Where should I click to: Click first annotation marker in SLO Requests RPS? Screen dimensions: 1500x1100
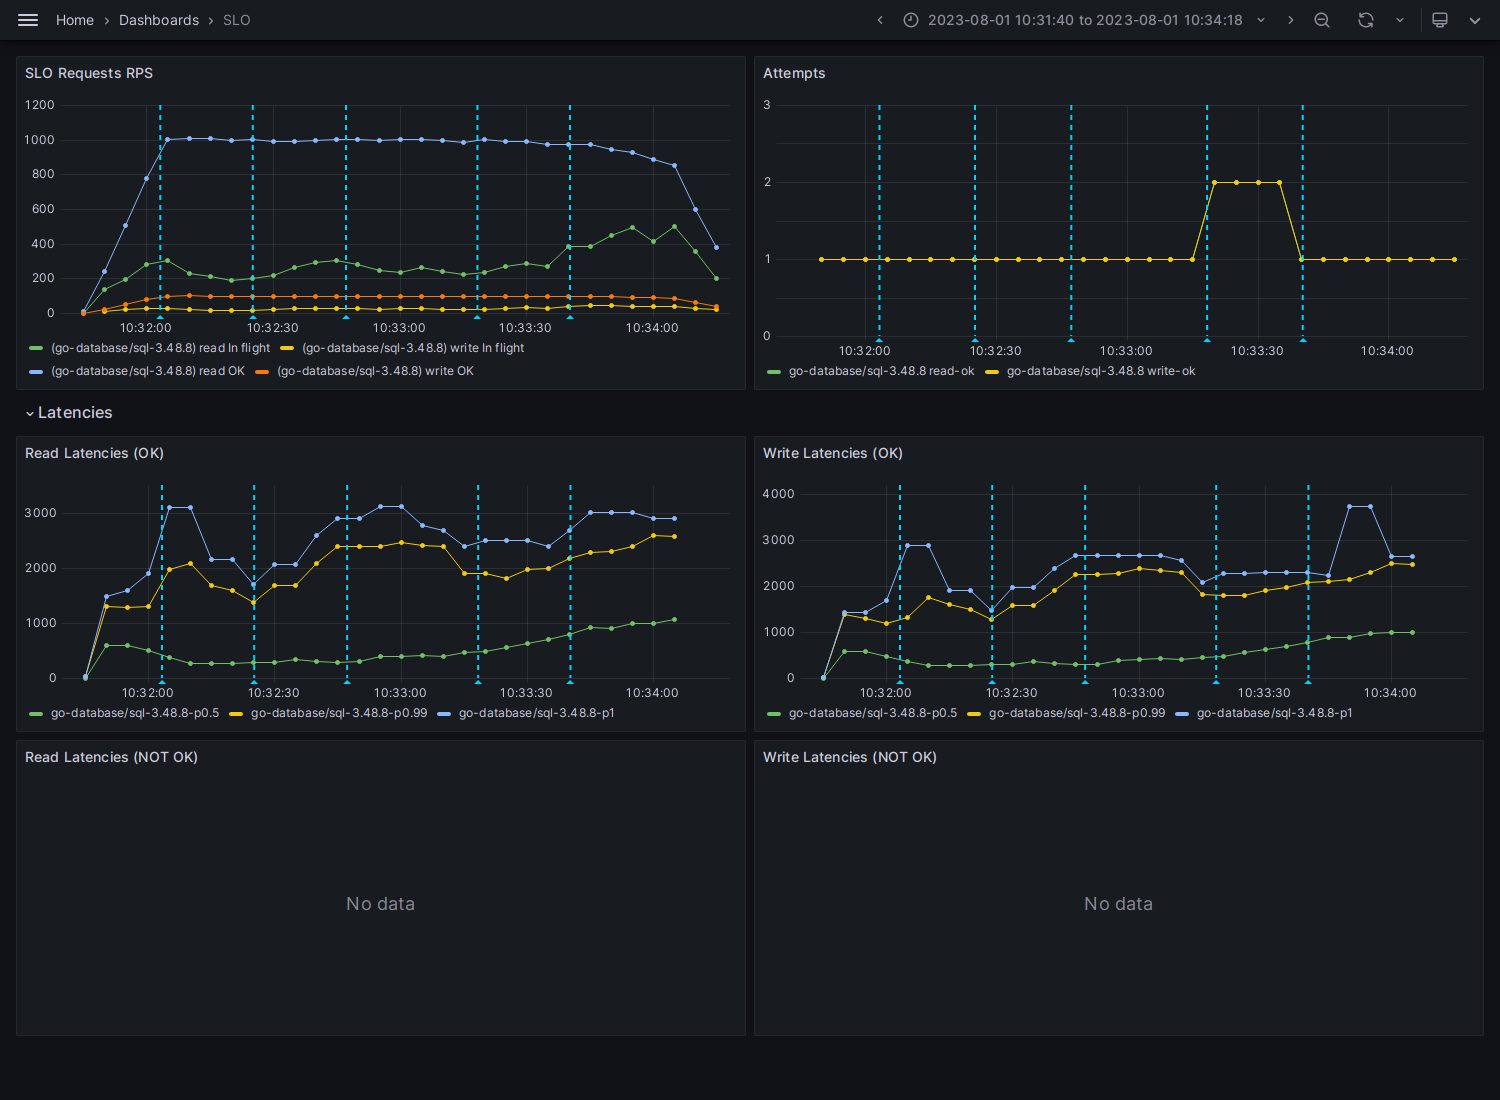point(160,317)
